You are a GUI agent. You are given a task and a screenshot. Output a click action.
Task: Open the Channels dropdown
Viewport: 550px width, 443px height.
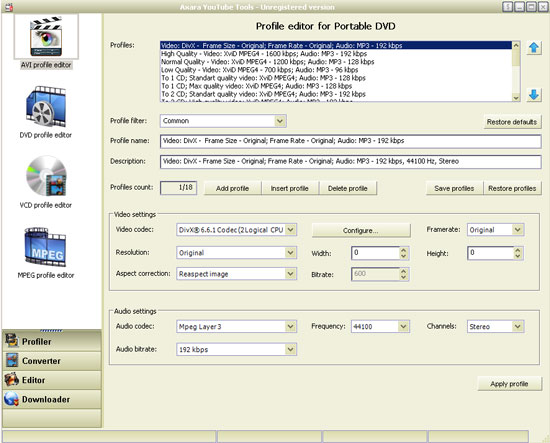[518, 327]
